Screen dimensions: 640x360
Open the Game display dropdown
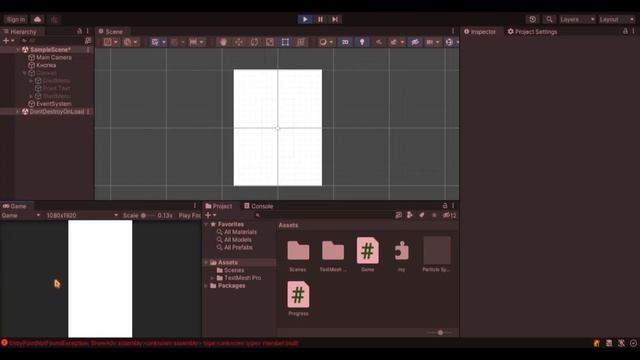coord(21,216)
